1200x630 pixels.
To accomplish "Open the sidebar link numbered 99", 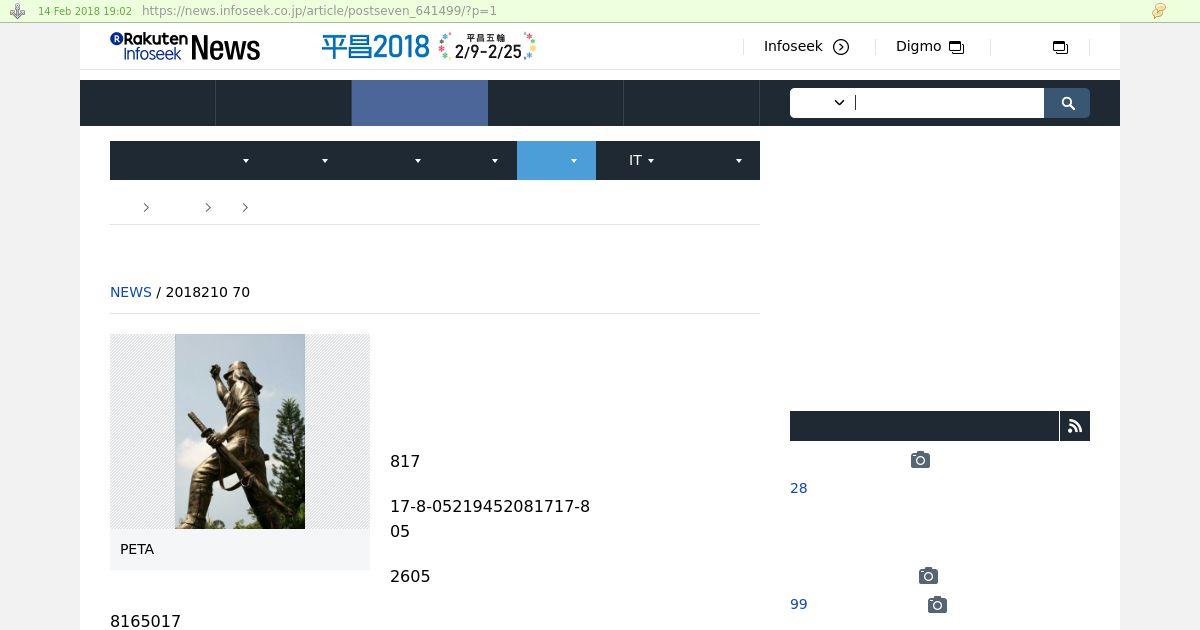I will (x=798, y=604).
